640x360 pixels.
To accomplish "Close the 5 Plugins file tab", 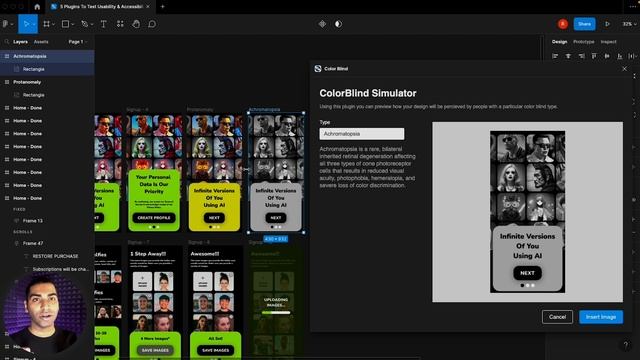I will tap(148, 7).
